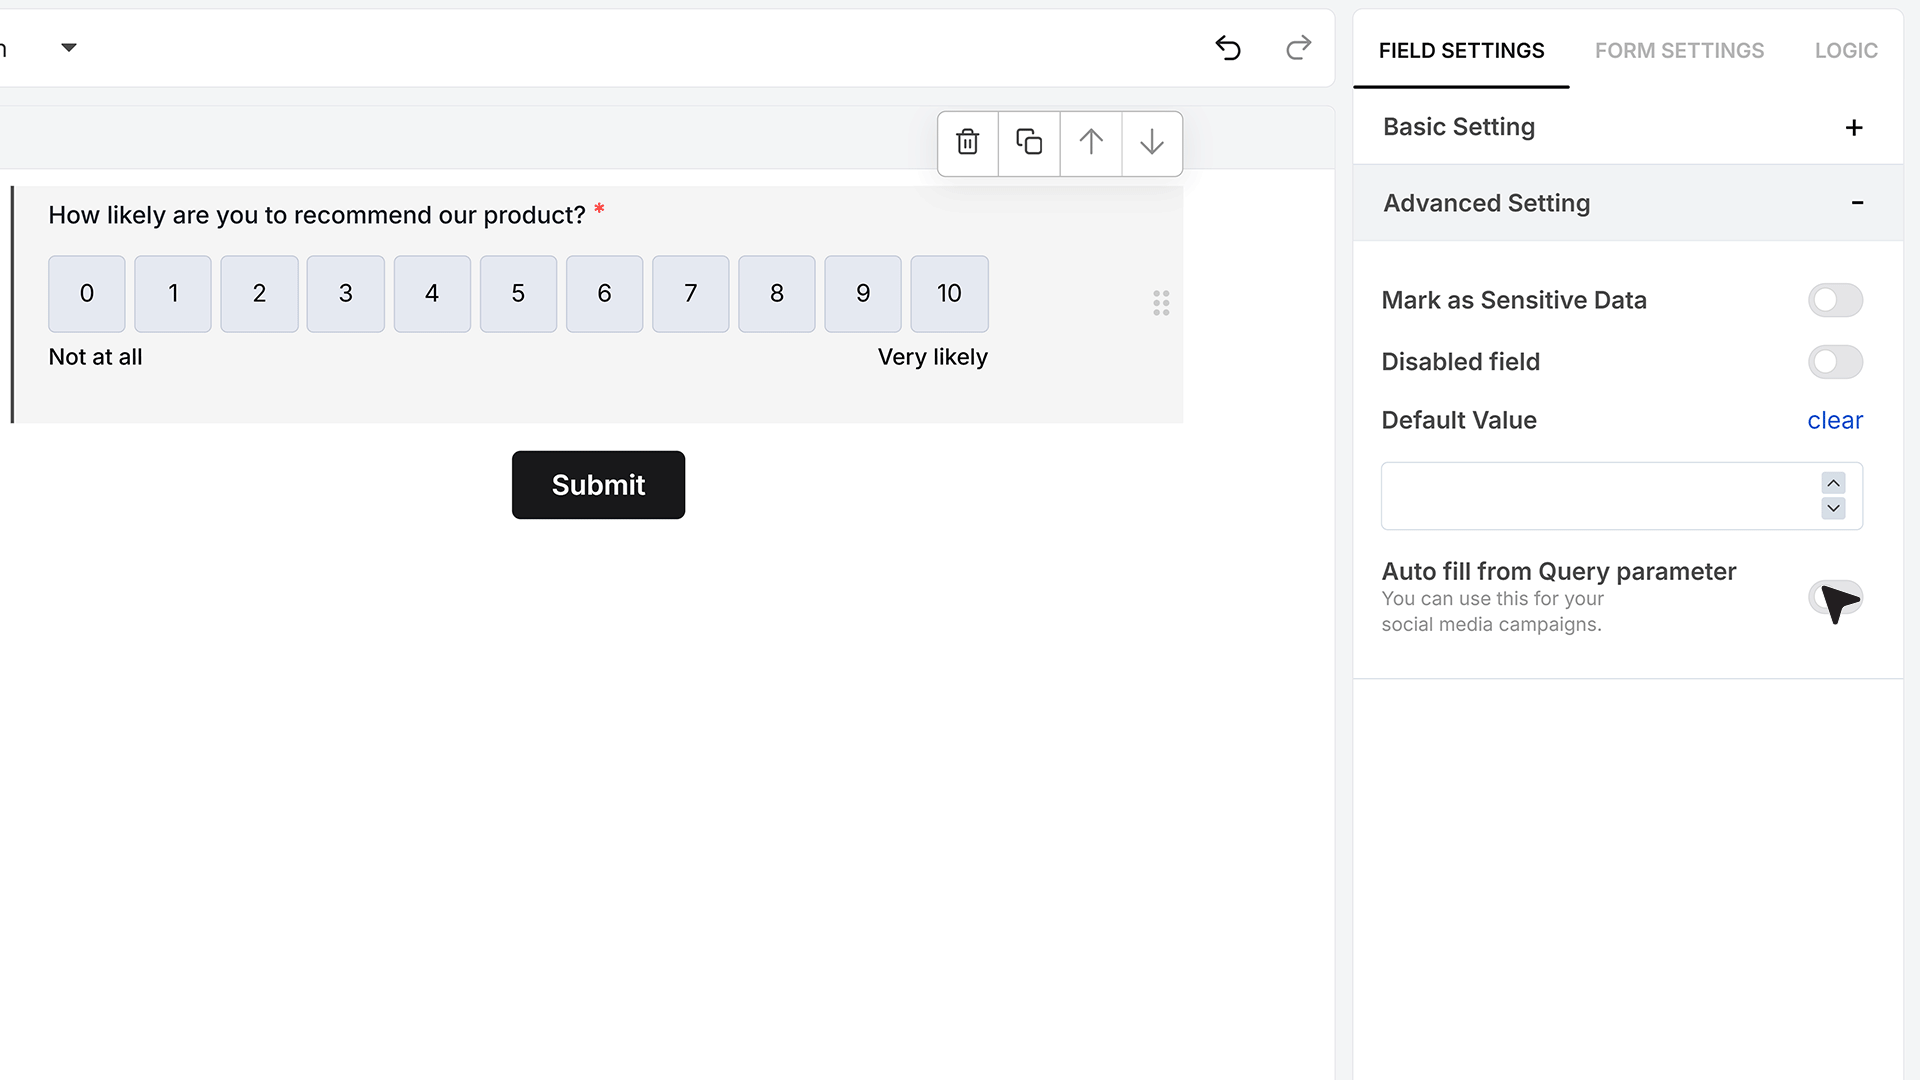Collapse the Advanced Setting section

pyautogui.click(x=1857, y=203)
